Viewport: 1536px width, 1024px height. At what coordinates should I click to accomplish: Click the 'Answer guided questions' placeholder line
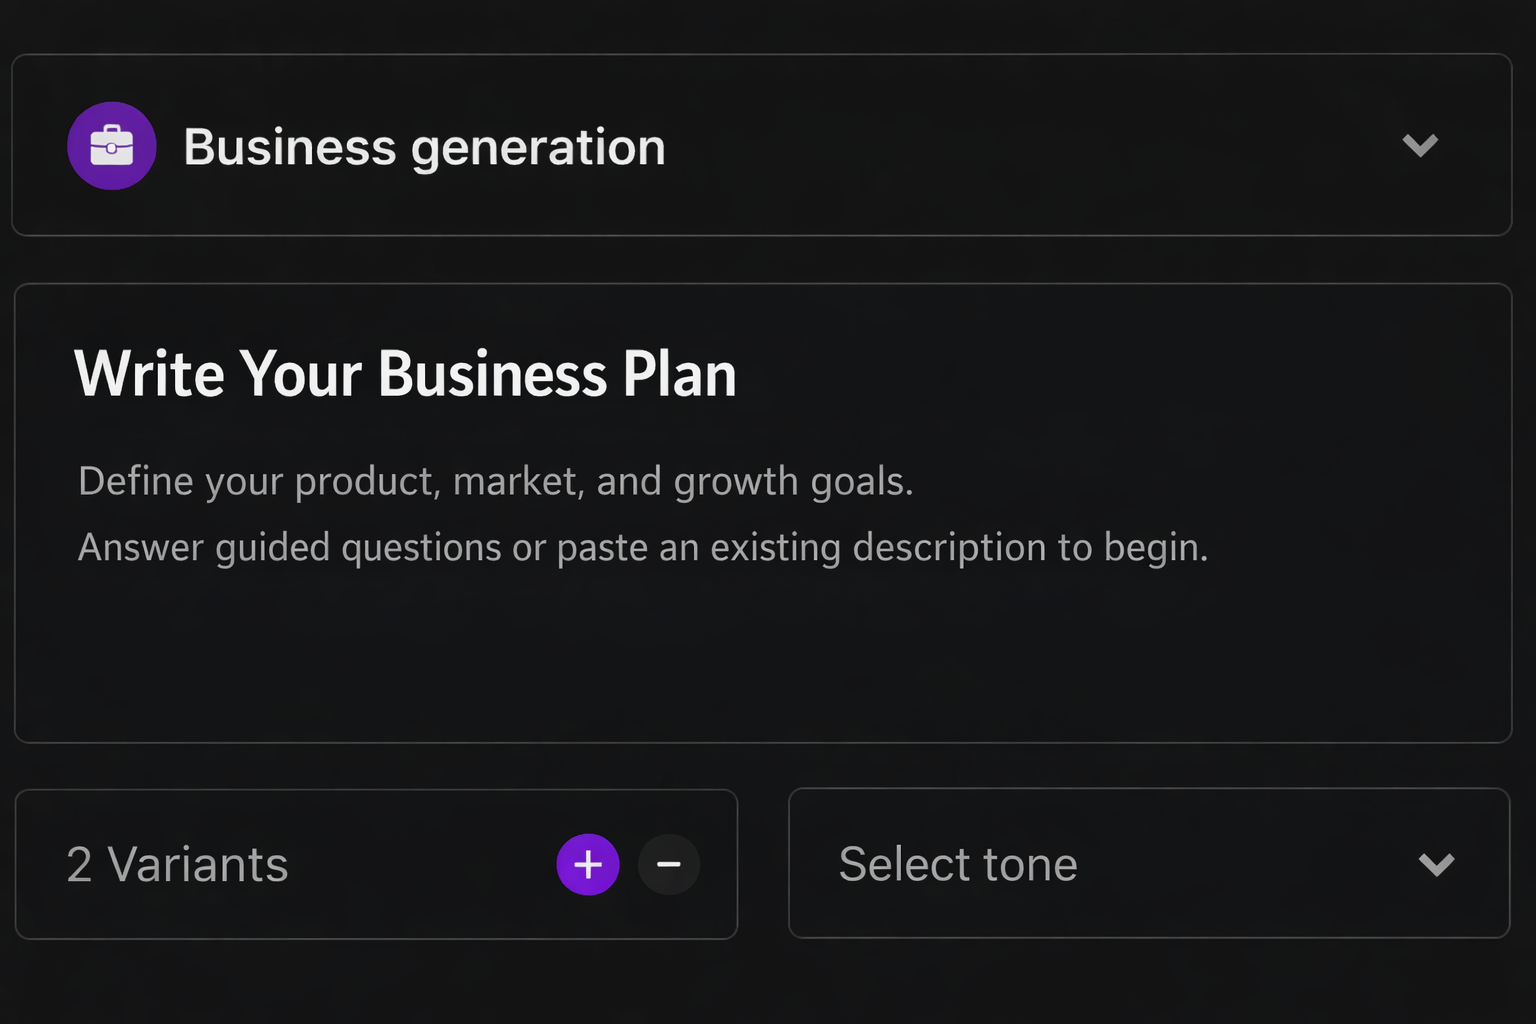[642, 547]
